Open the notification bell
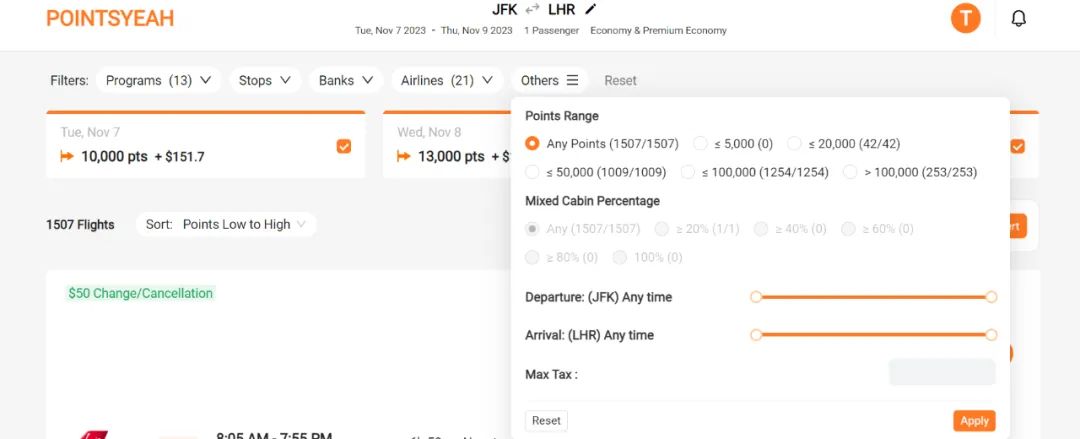Screen dimensions: 1080x439 1018,19
